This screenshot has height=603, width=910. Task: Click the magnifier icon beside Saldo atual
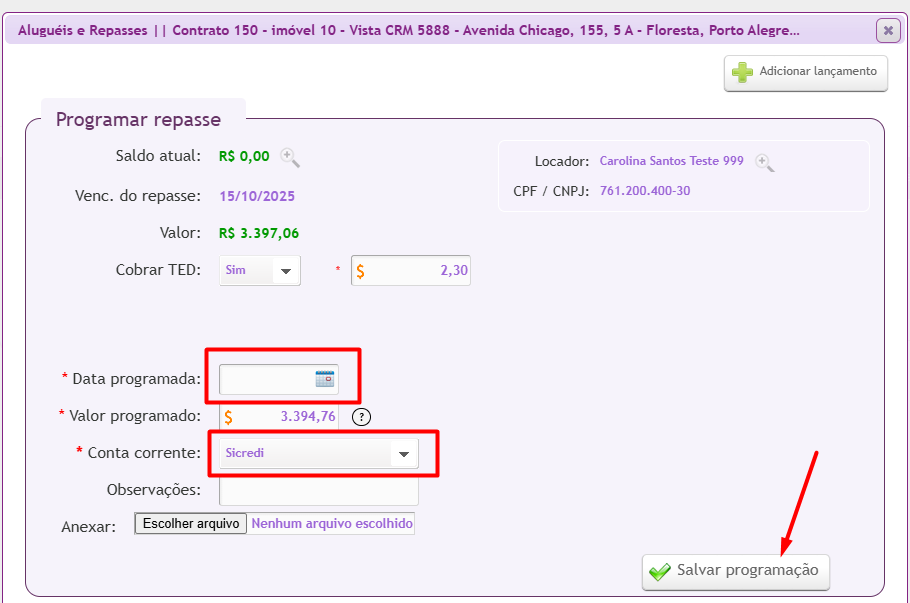click(x=290, y=157)
